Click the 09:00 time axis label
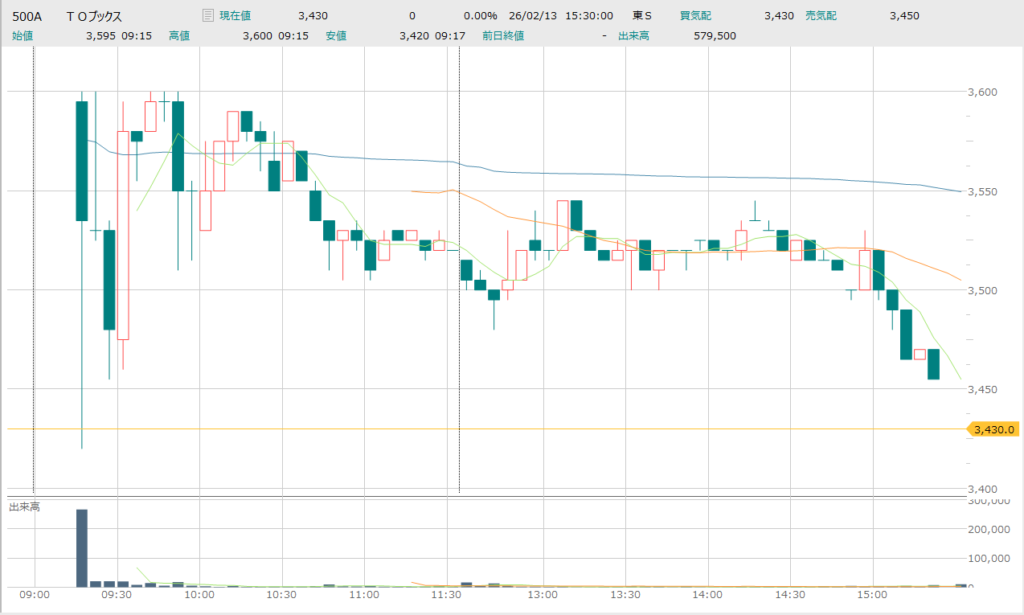Viewport: 1024px width, 615px height. tap(35, 596)
